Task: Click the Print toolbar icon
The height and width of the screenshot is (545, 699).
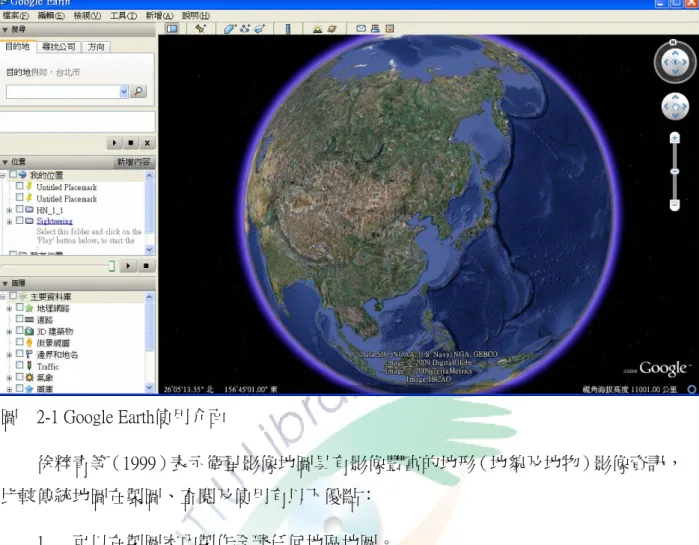Action: [375, 29]
